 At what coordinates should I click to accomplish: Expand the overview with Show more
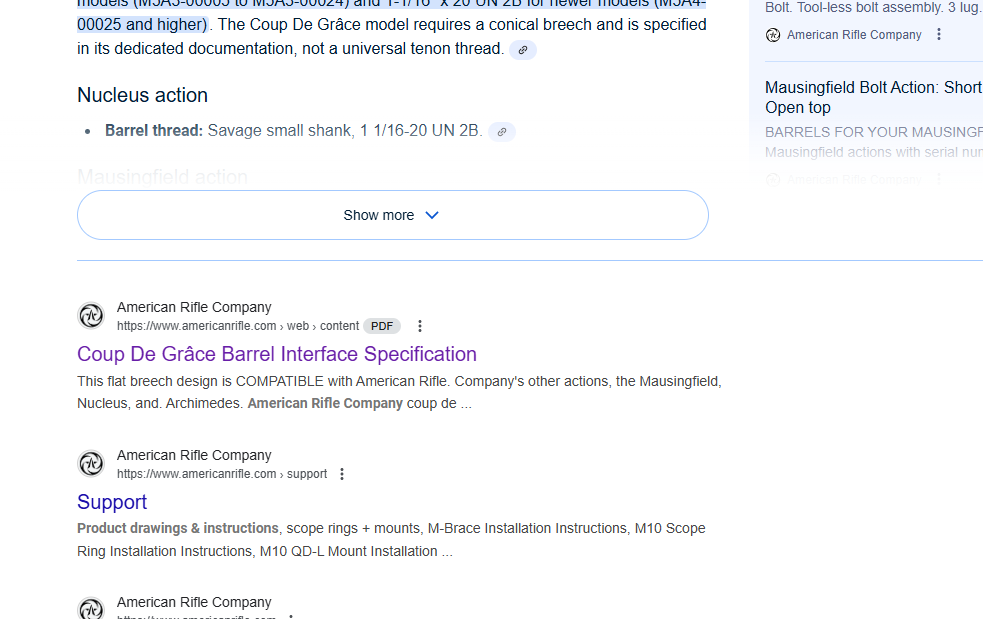[392, 215]
